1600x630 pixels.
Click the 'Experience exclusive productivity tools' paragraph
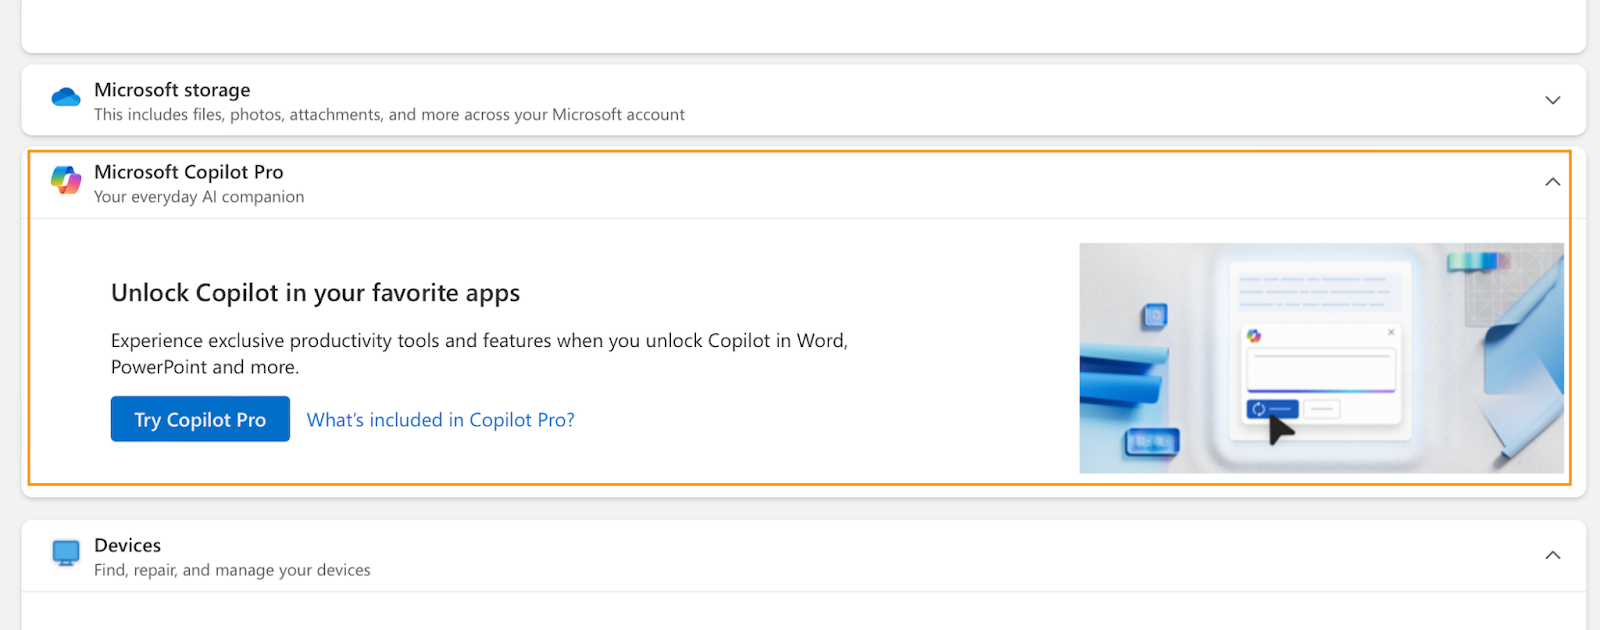tap(479, 354)
